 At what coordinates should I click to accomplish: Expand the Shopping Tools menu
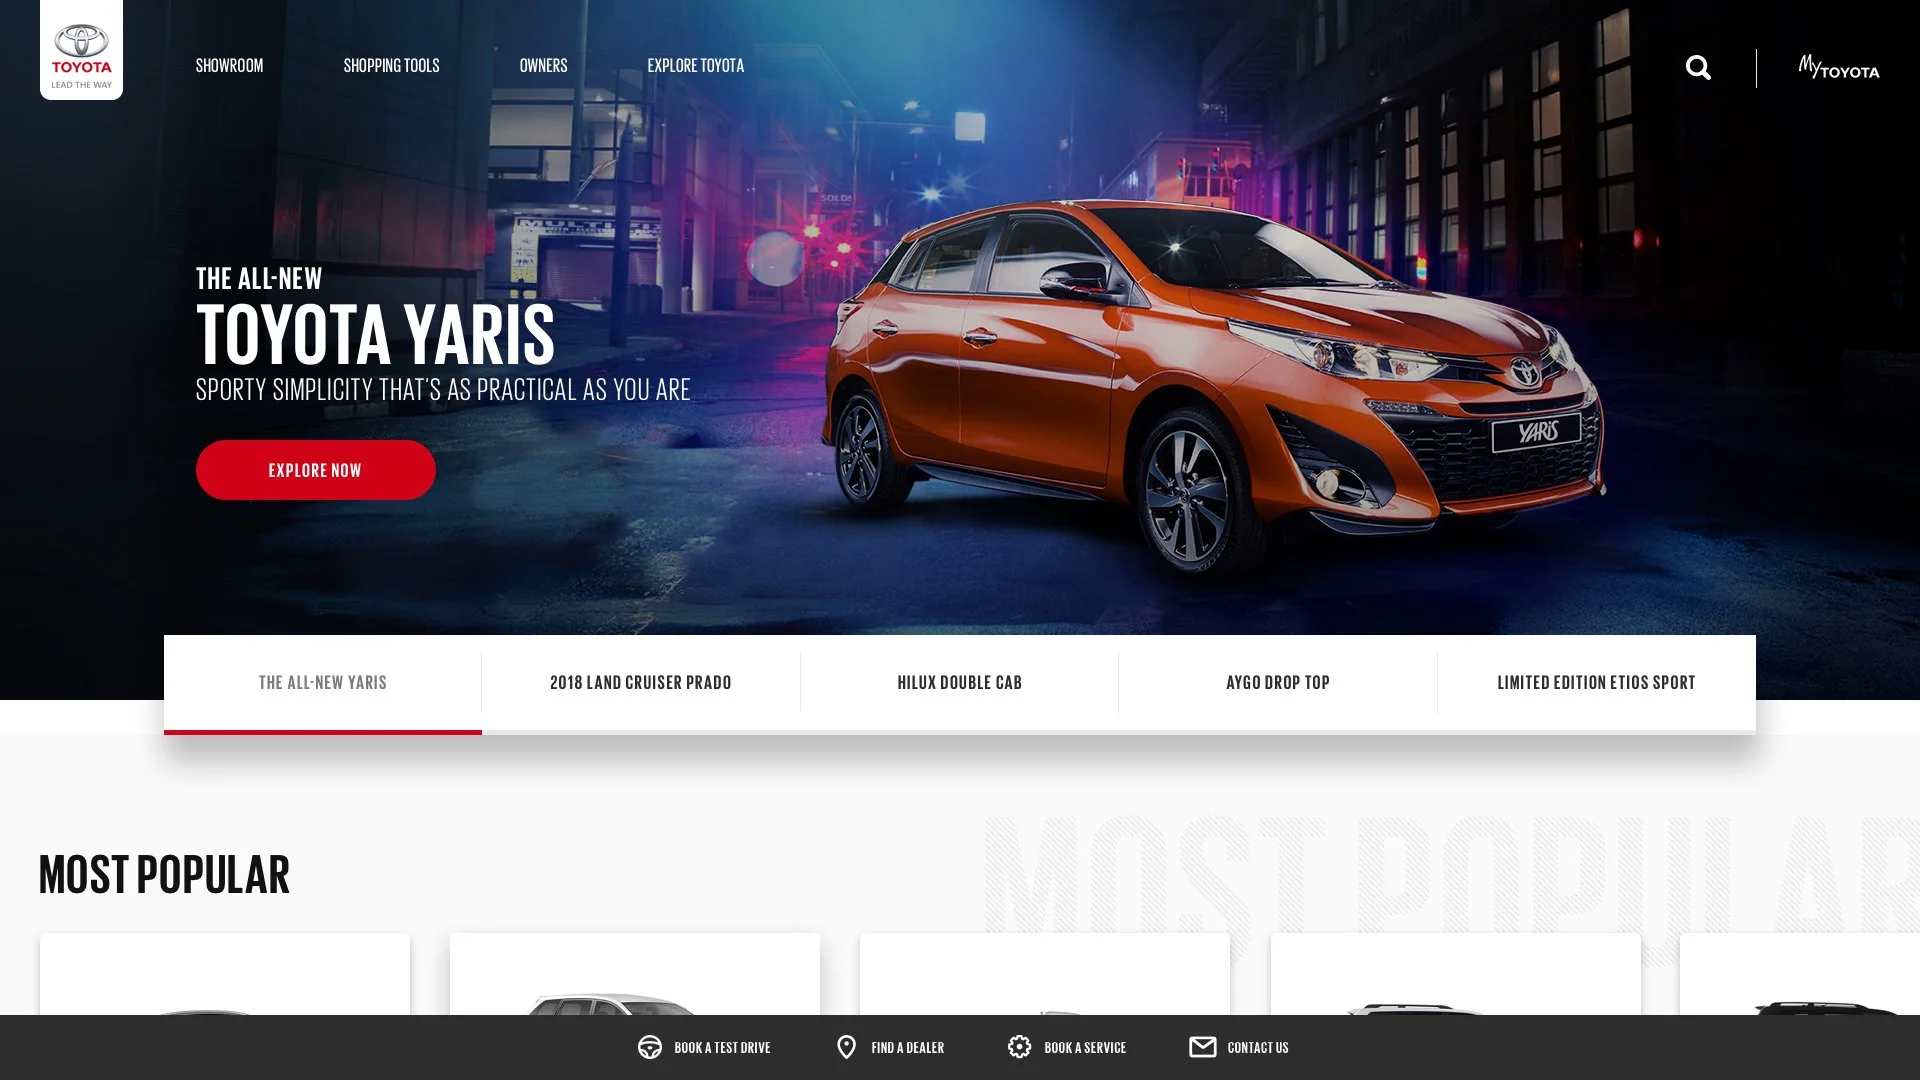point(391,66)
